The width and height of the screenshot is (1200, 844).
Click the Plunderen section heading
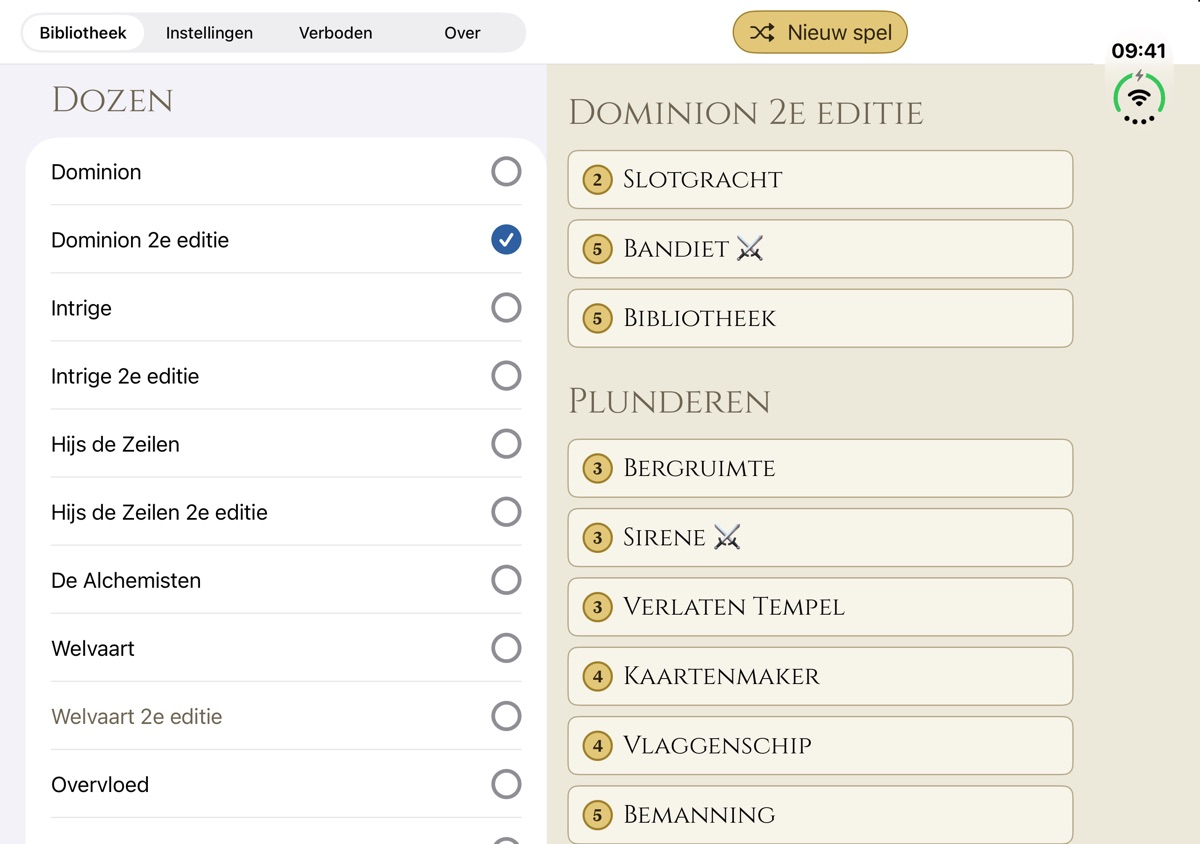pos(669,402)
